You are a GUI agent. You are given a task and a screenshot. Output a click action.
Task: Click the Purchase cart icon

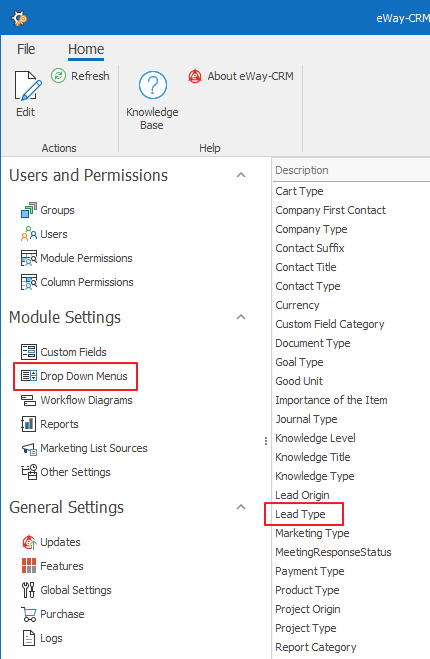pyautogui.click(x=29, y=614)
